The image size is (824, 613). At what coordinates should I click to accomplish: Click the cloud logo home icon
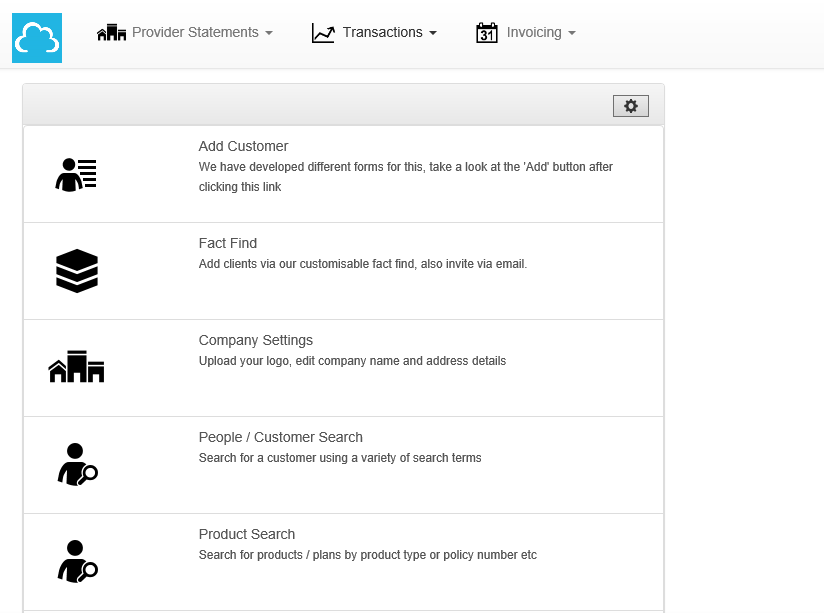(x=37, y=38)
